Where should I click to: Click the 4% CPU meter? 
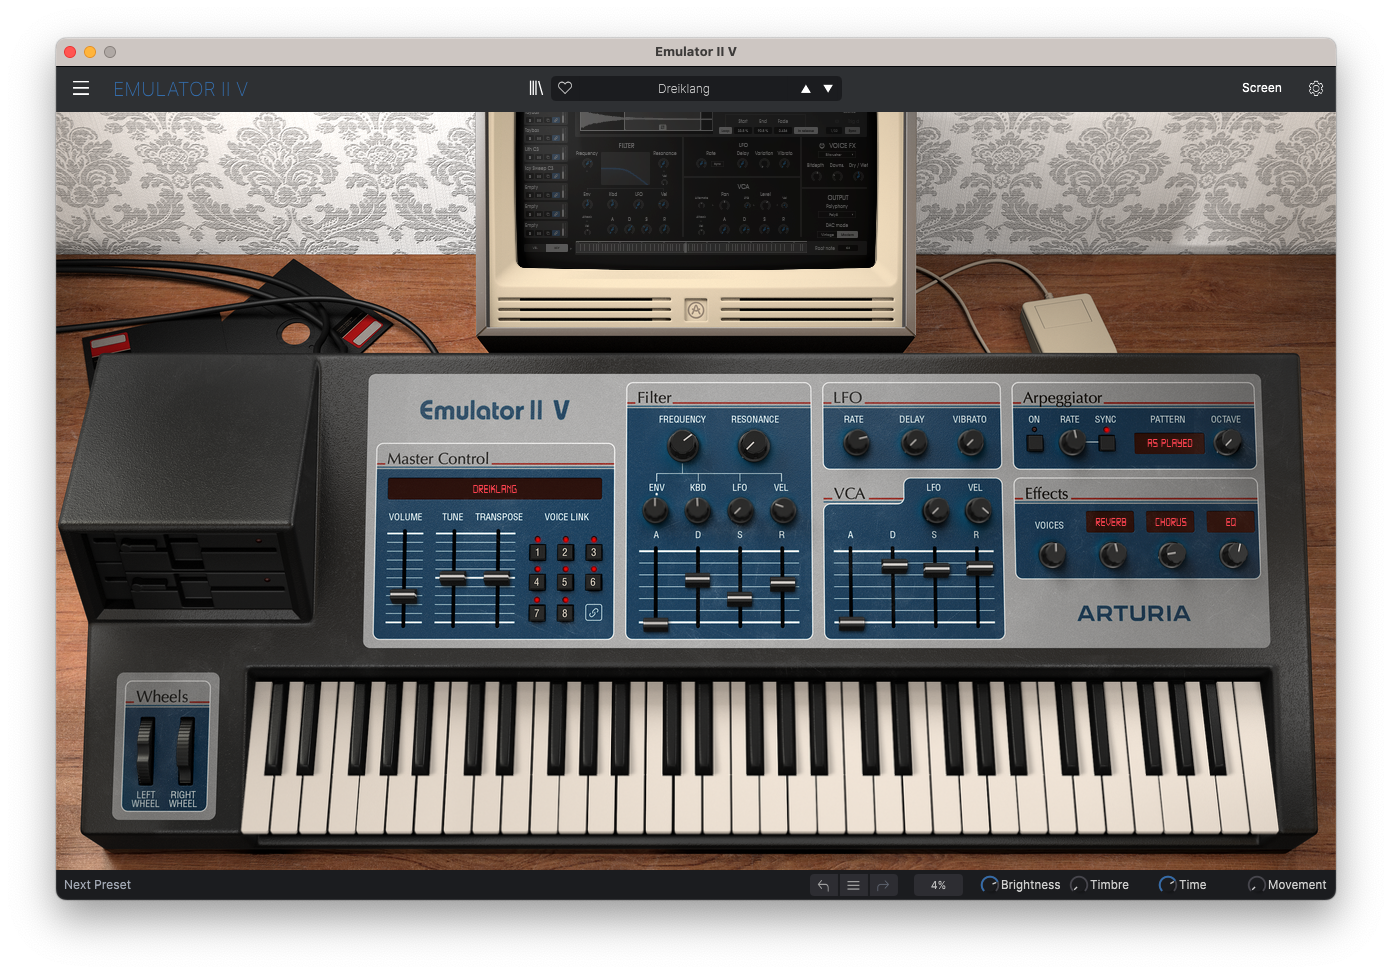(x=938, y=885)
